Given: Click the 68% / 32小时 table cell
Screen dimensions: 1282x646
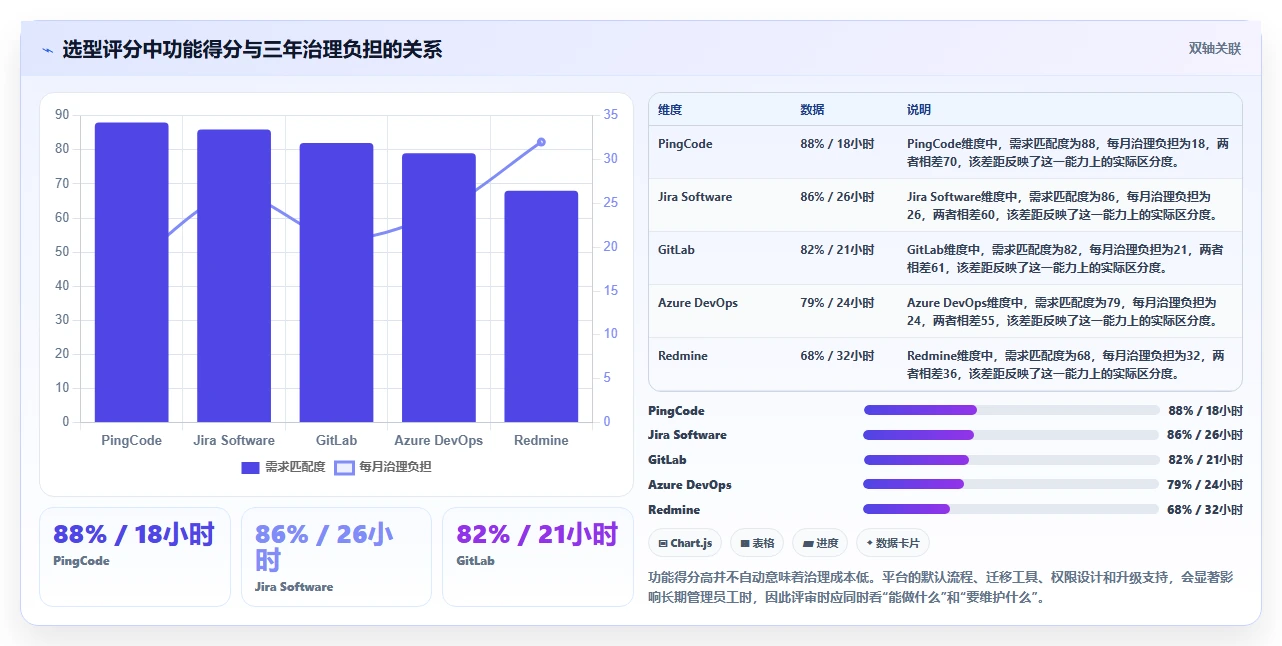Looking at the screenshot, I should point(837,356).
